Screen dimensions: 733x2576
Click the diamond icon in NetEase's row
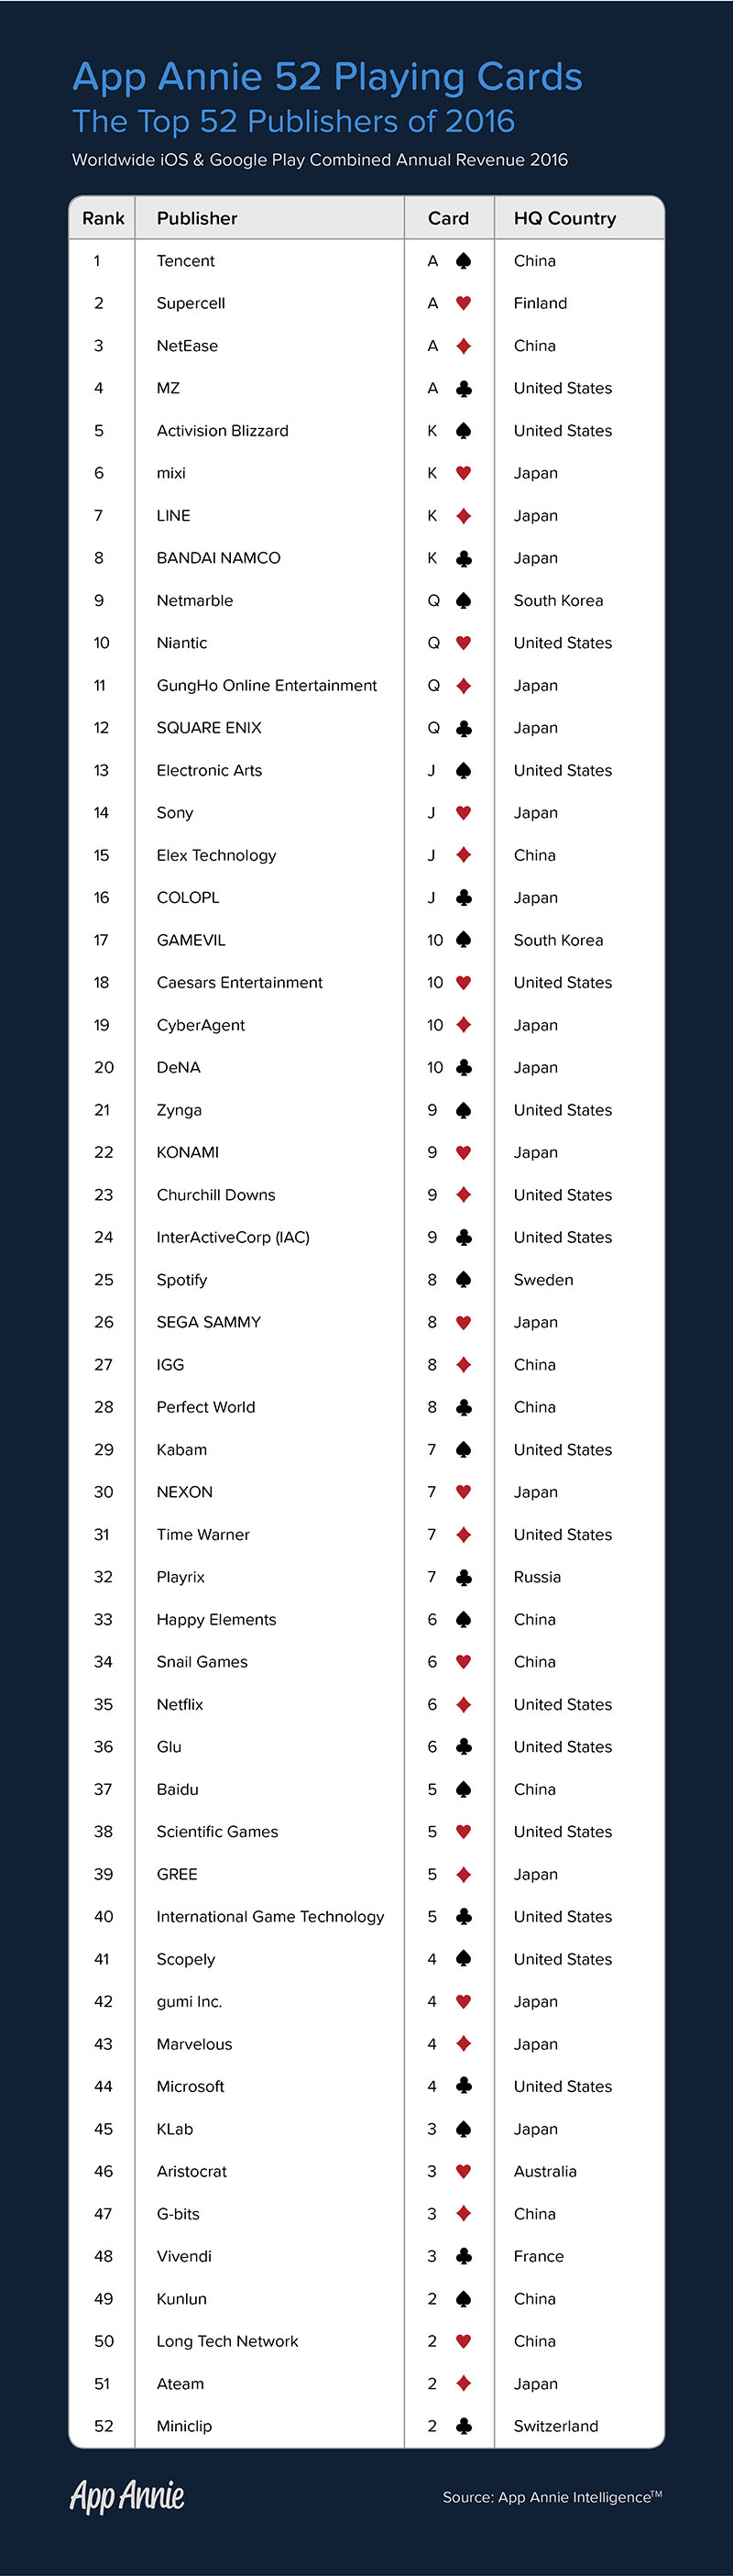[x=463, y=346]
